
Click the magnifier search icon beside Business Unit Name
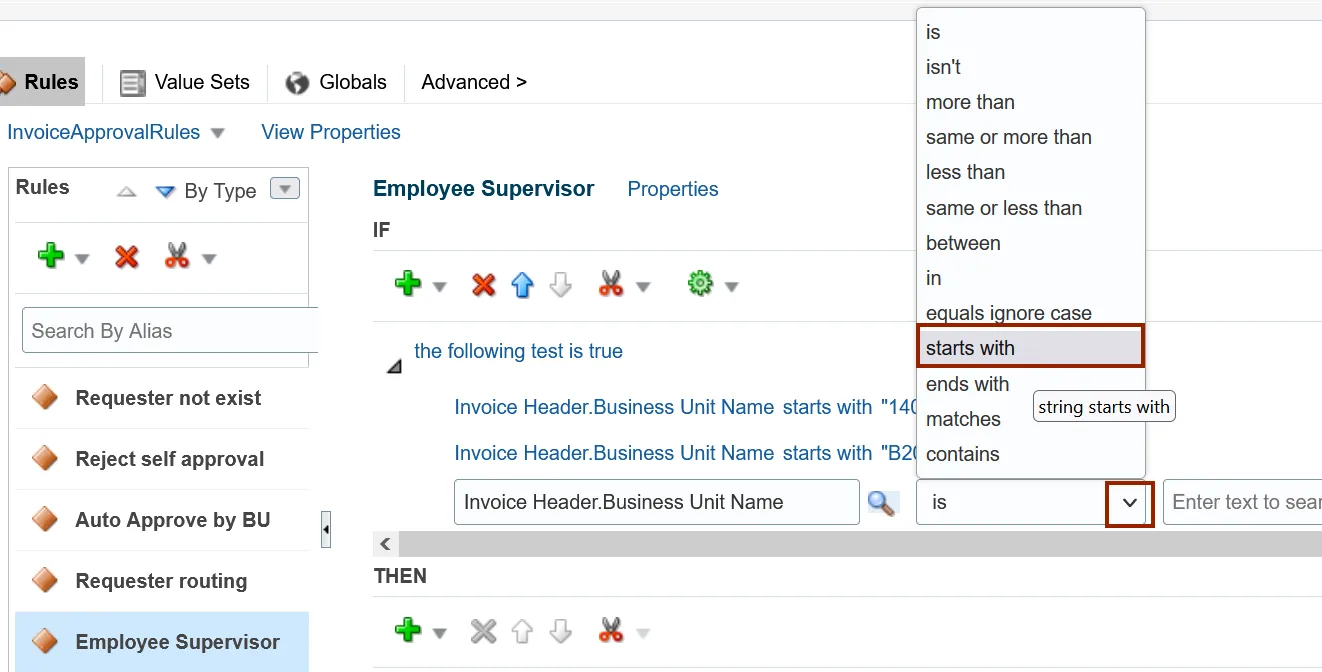point(881,503)
